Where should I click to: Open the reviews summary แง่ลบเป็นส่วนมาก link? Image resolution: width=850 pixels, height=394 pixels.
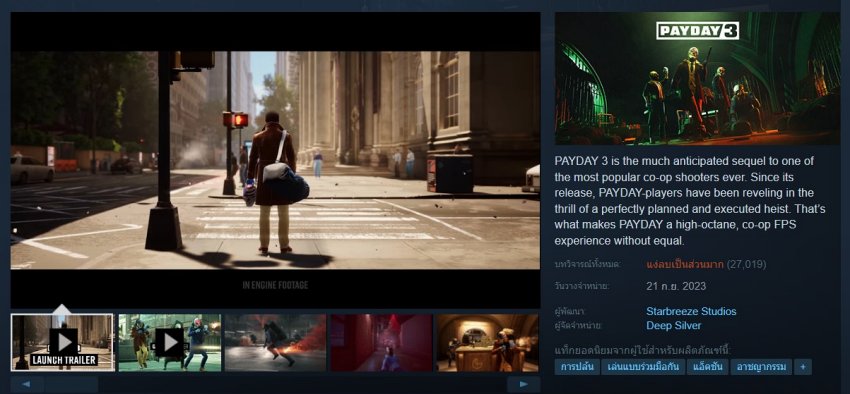pos(685,264)
